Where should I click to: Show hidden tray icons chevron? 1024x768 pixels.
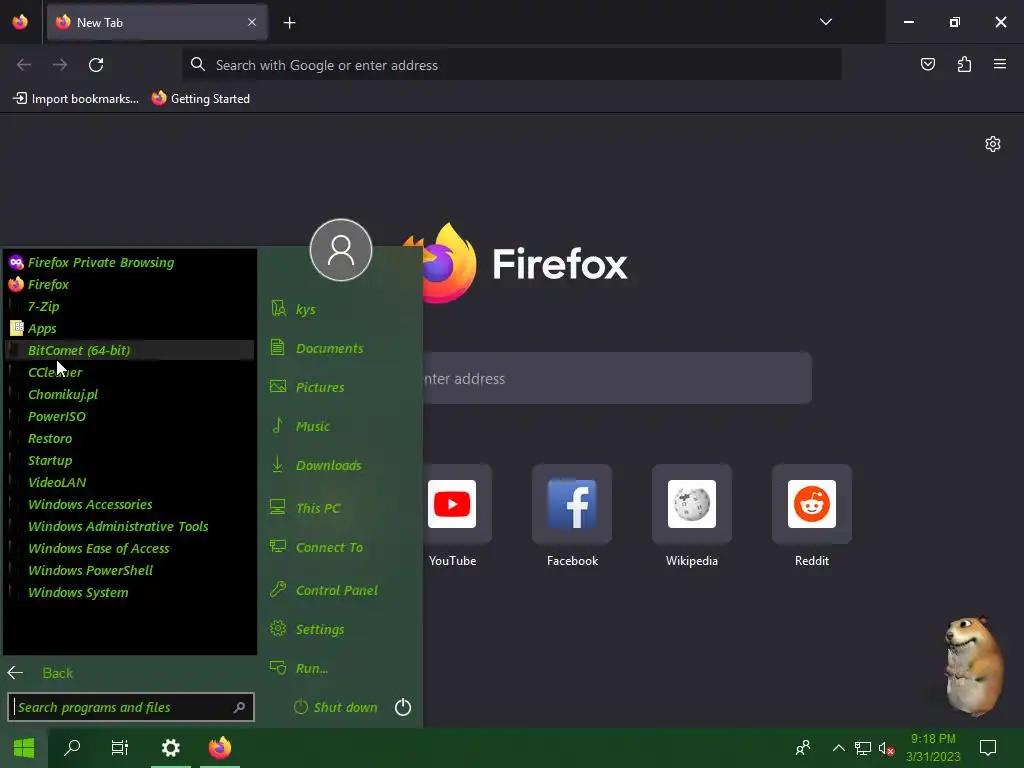tap(839, 748)
